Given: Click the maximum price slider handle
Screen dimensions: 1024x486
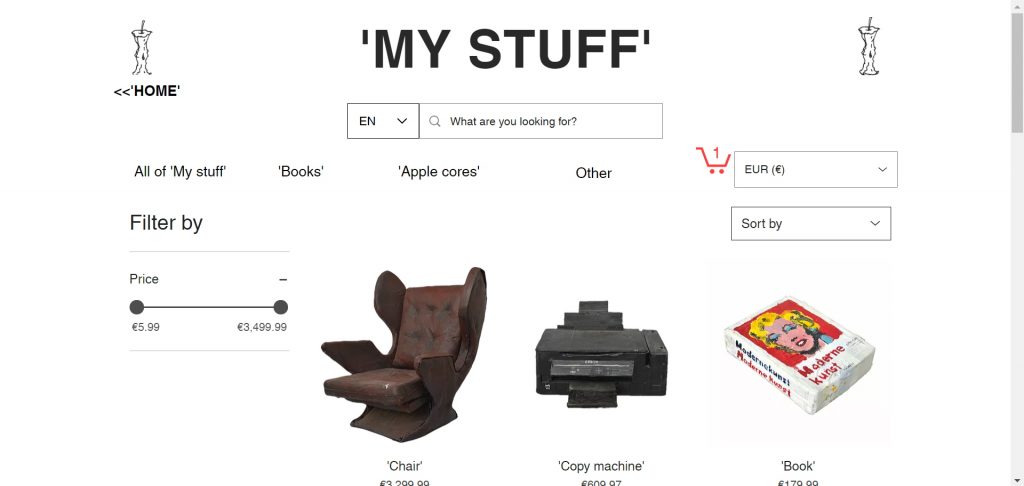Looking at the screenshot, I should click(x=281, y=307).
